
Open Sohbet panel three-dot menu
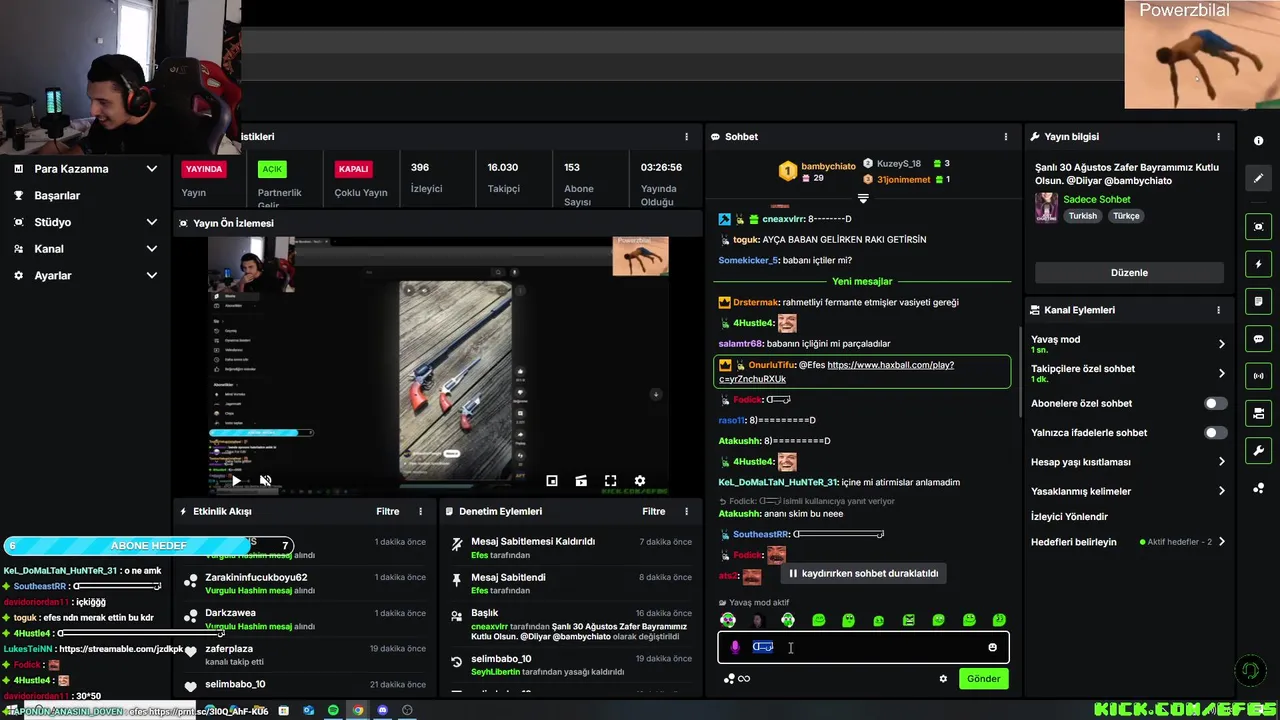(1006, 137)
